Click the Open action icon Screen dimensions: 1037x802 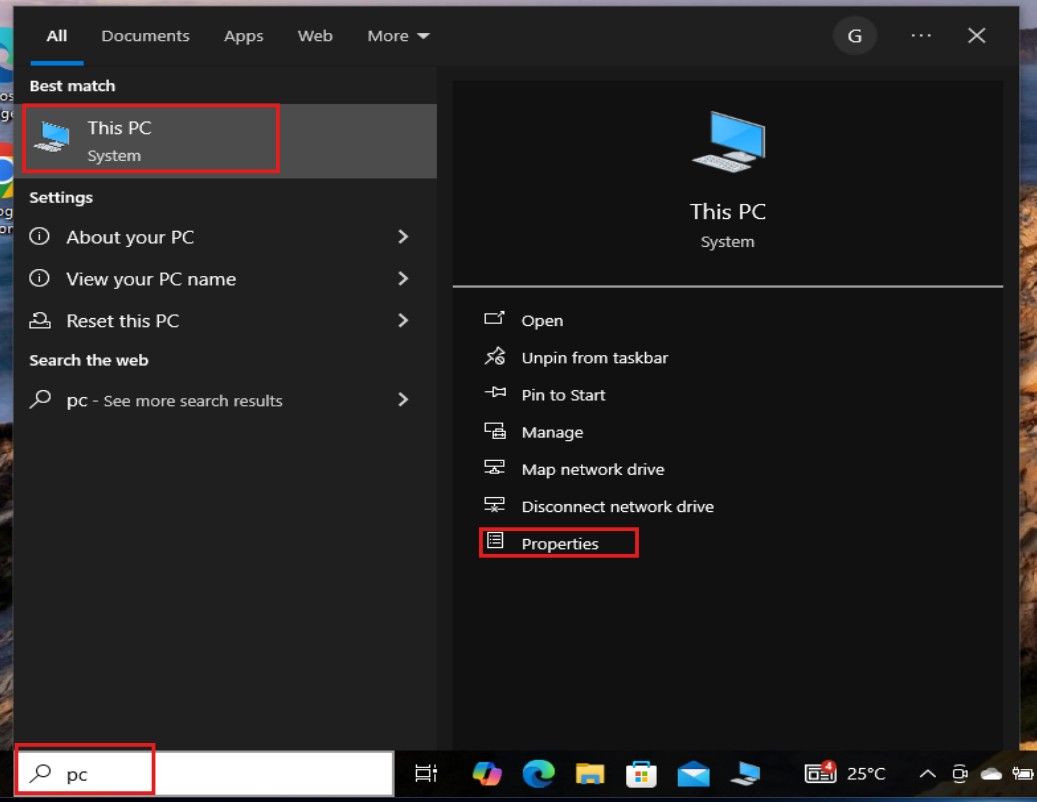(x=494, y=319)
